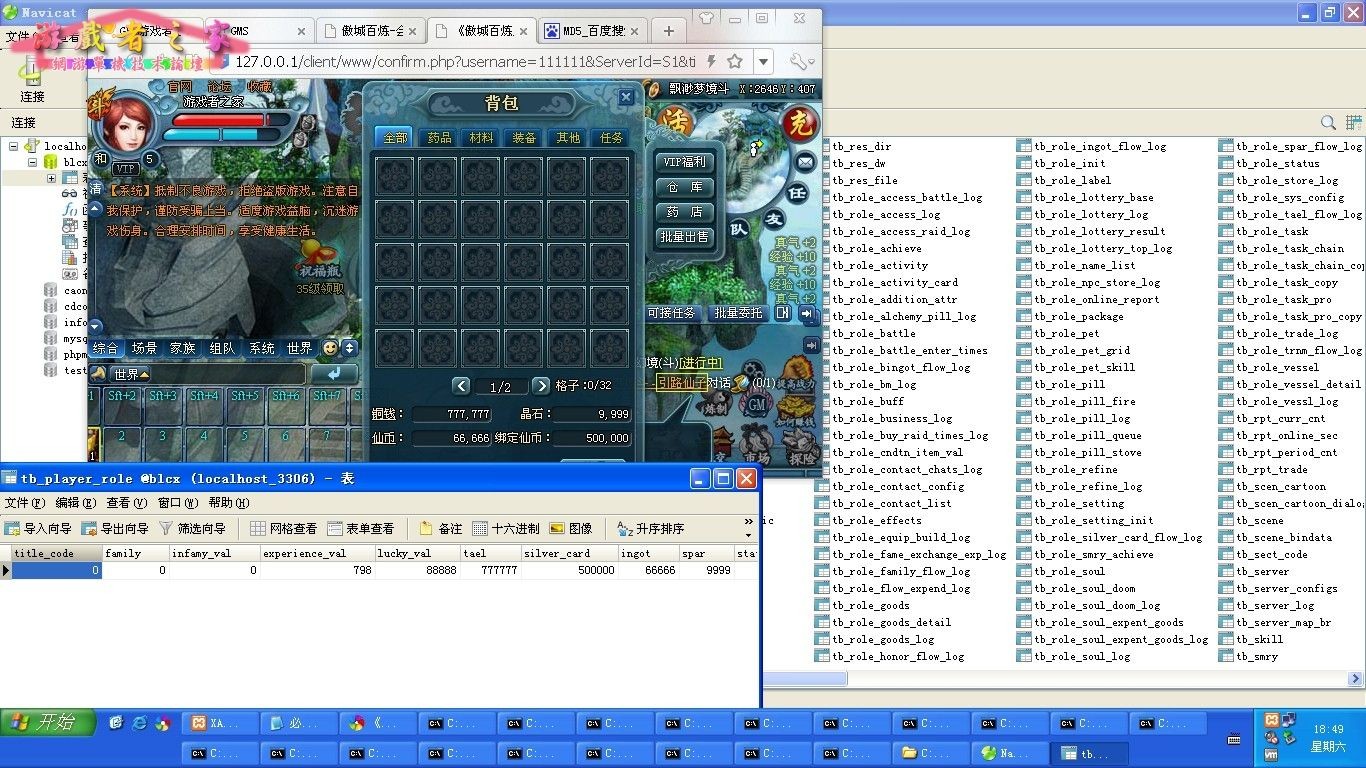Click the 可接任务 button
This screenshot has height=768, width=1366.
click(672, 313)
